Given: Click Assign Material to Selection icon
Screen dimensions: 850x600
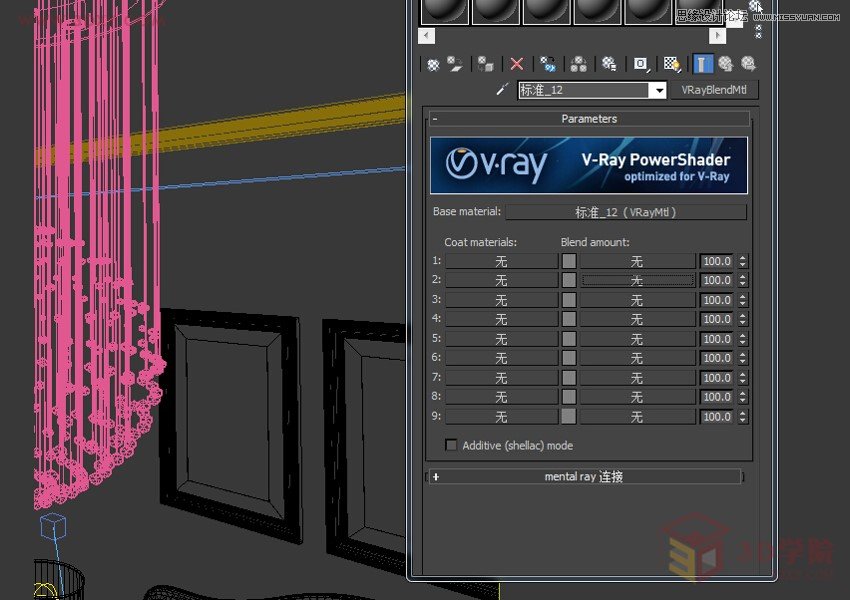Looking at the screenshot, I should (483, 63).
